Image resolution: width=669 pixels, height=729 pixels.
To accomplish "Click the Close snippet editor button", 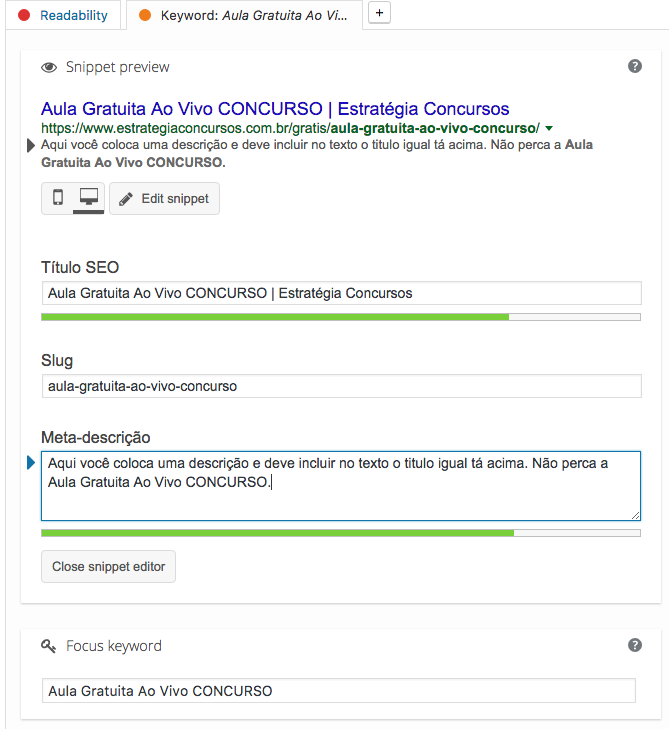I will [x=108, y=566].
